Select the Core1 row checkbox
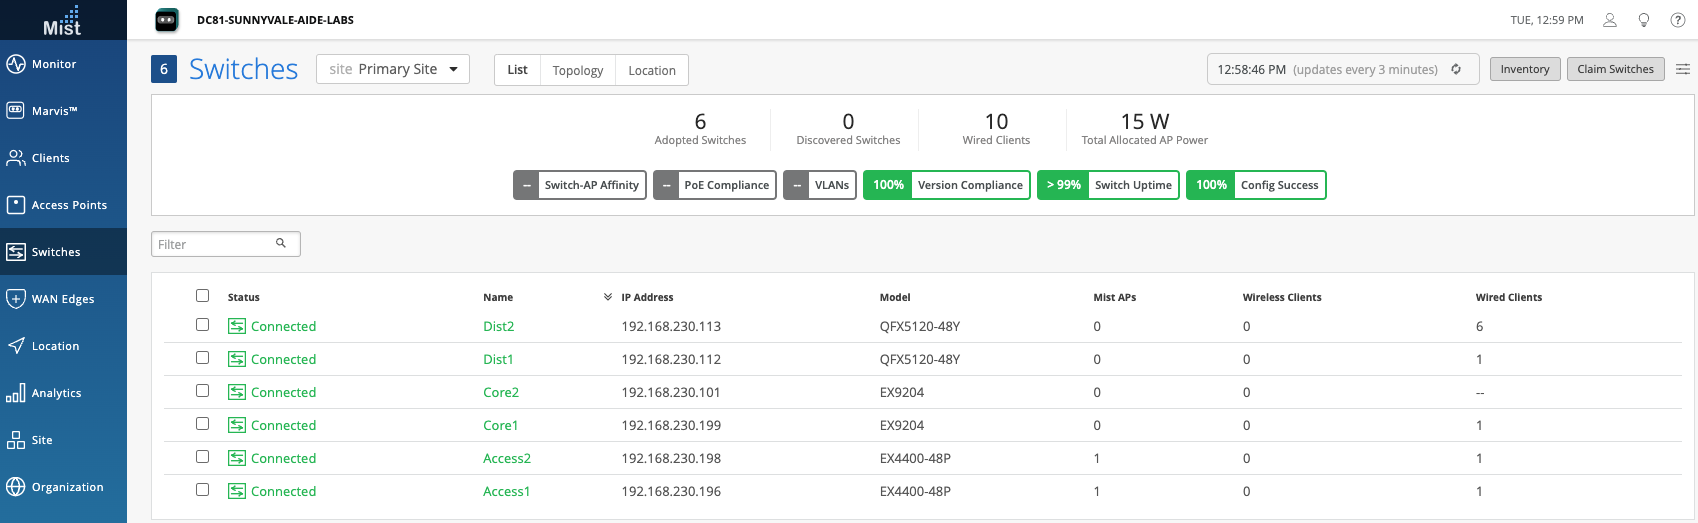Screen dimensions: 1698x523 (203, 424)
